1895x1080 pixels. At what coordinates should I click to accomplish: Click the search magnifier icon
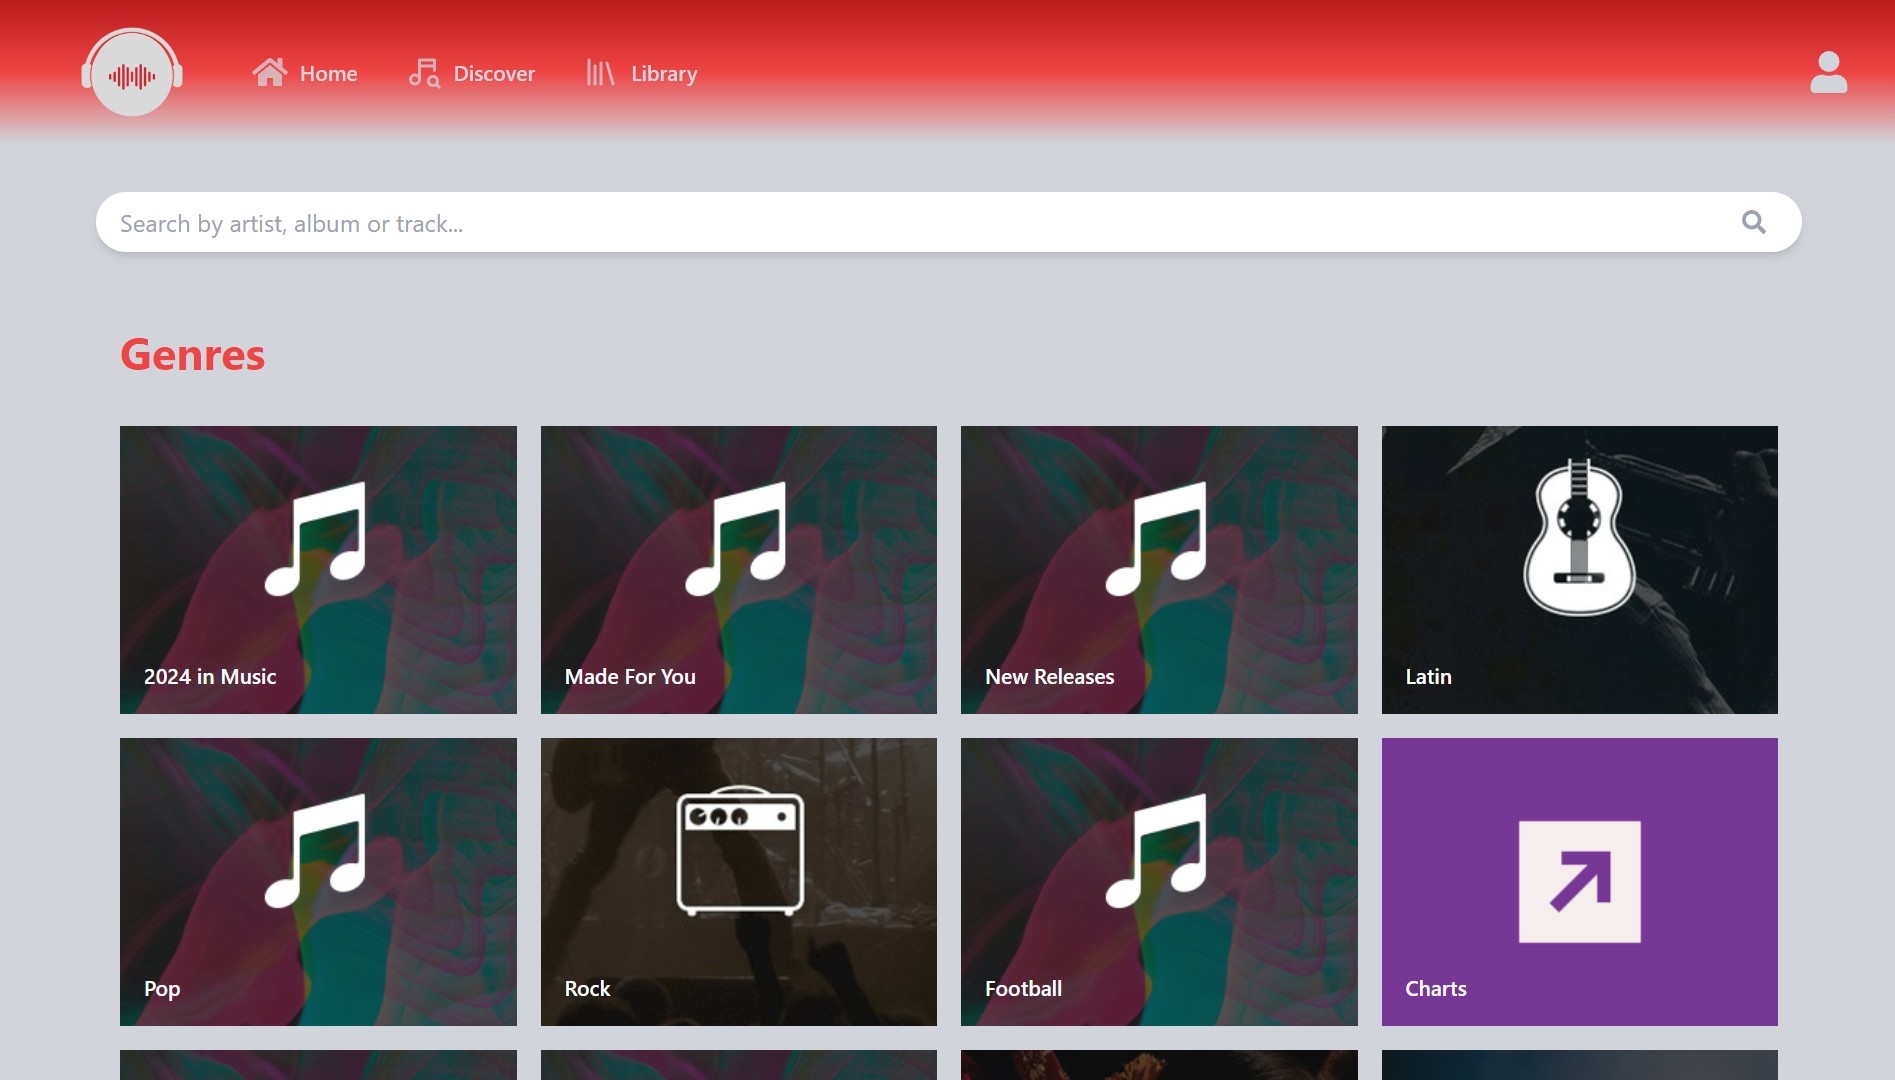(x=1753, y=222)
